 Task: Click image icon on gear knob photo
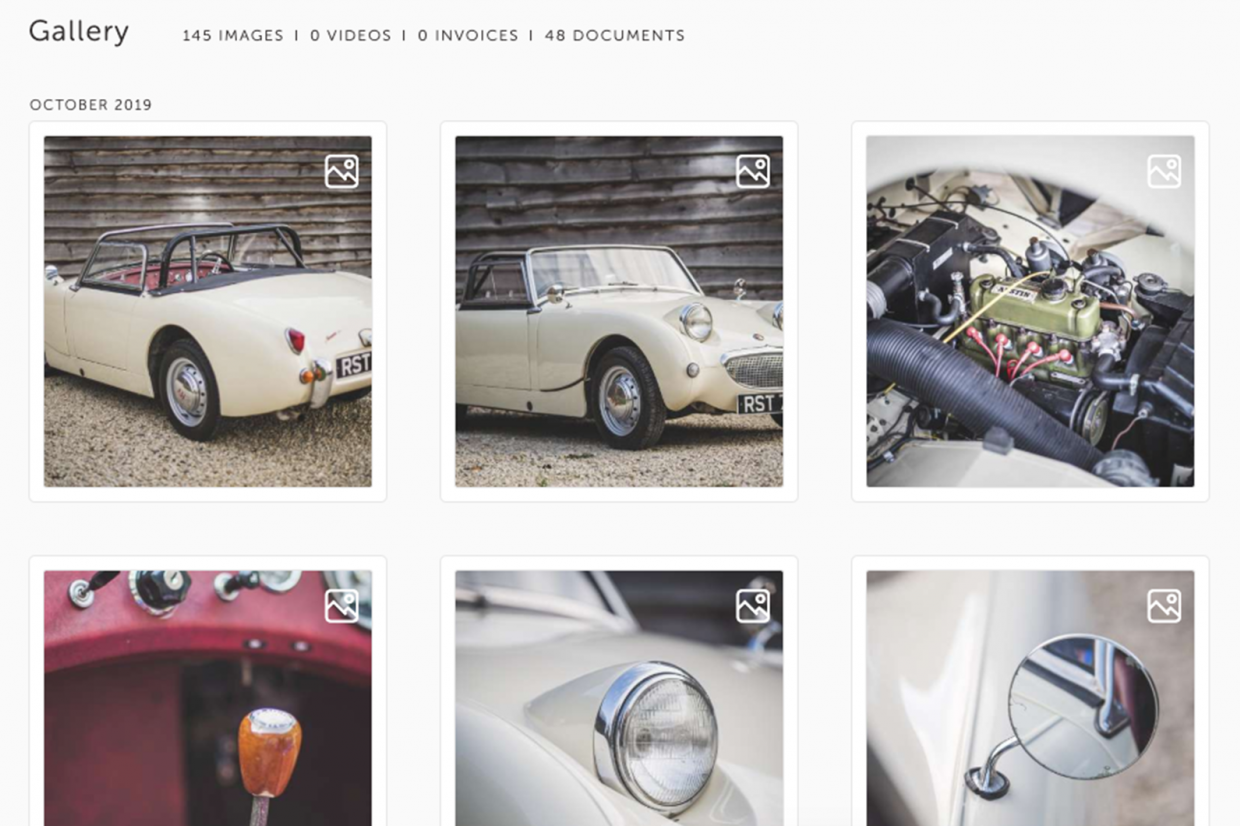coord(341,606)
